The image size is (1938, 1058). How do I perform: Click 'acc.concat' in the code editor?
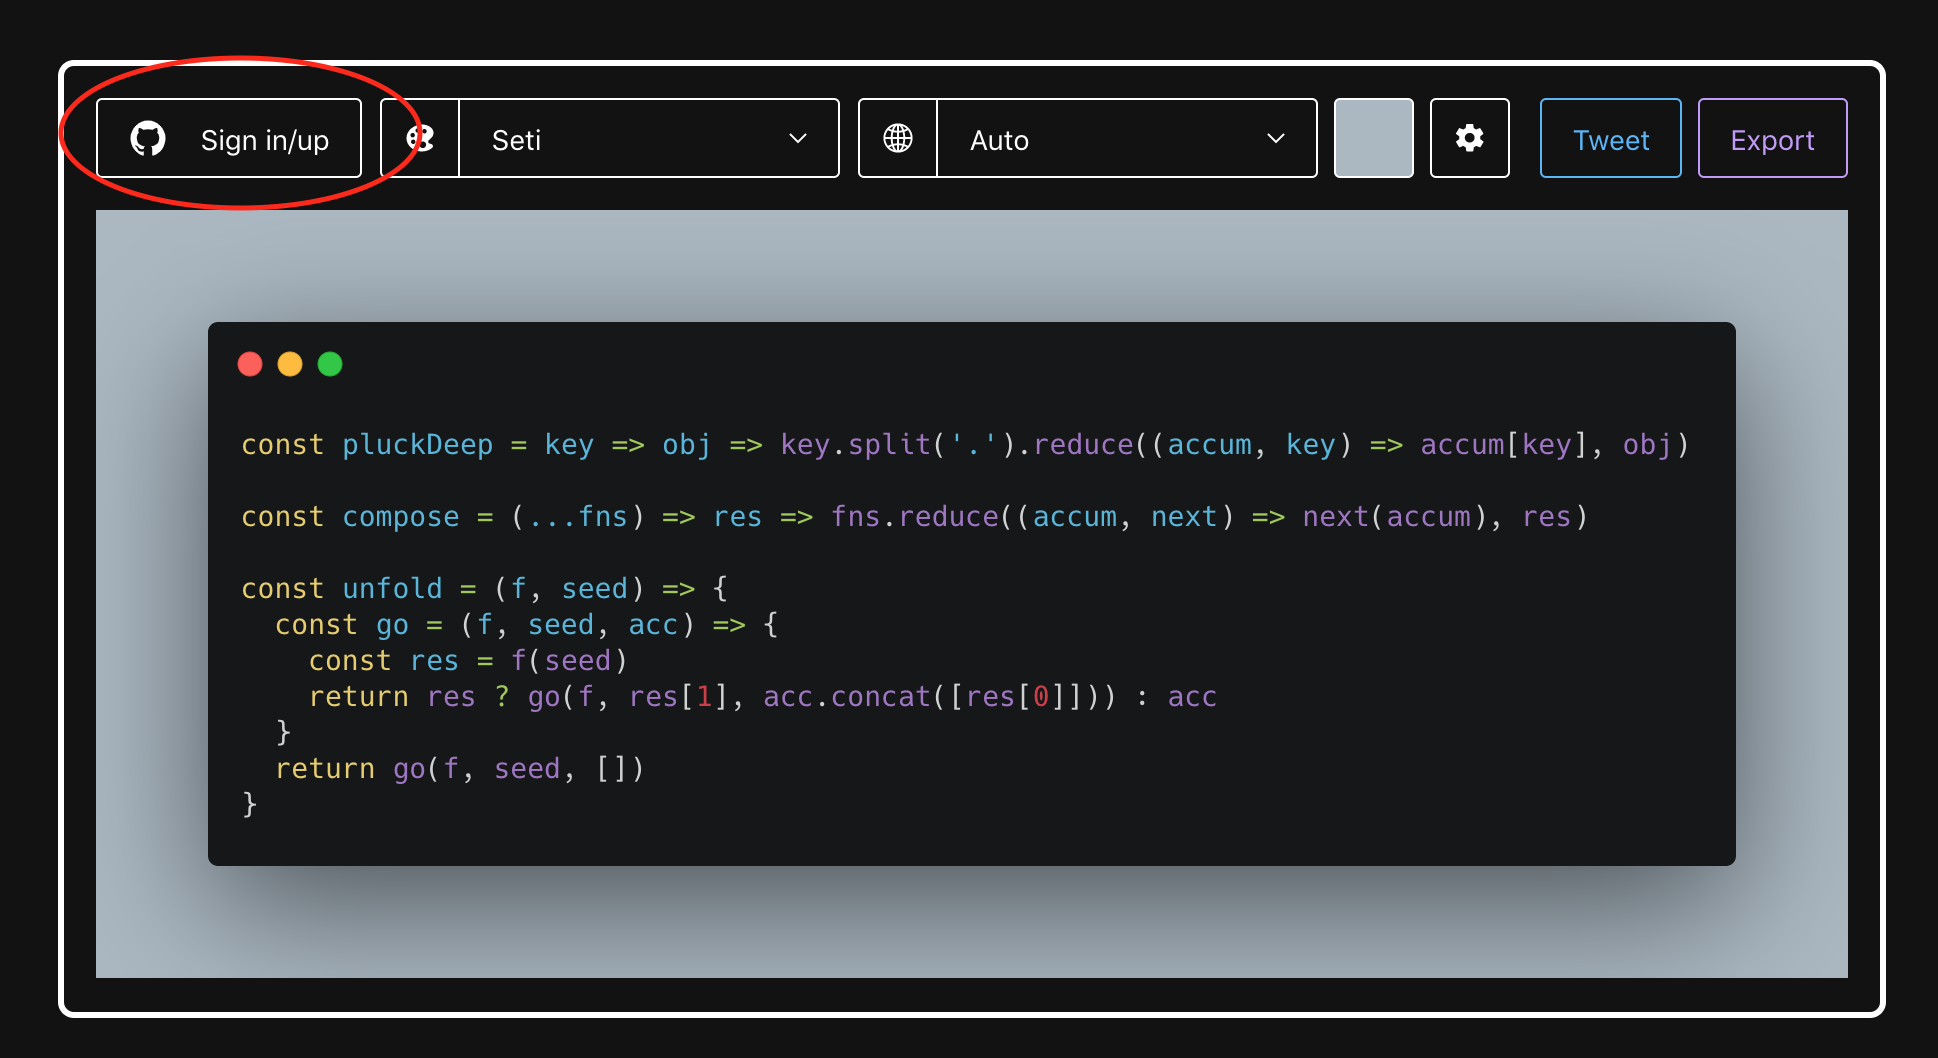tap(847, 697)
